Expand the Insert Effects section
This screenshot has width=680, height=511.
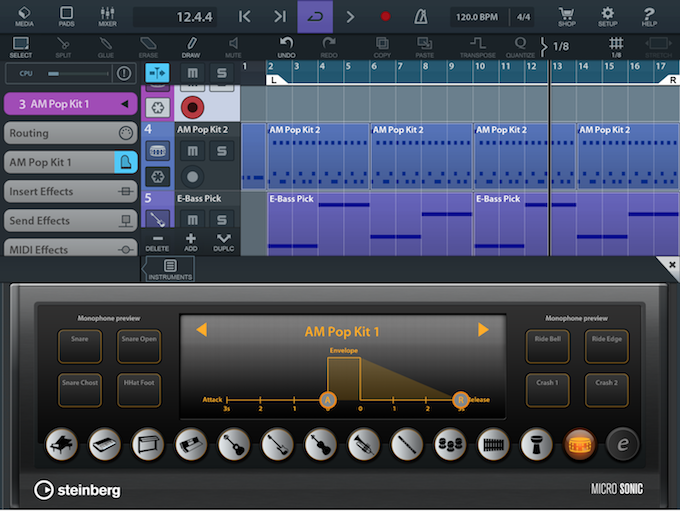click(71, 191)
